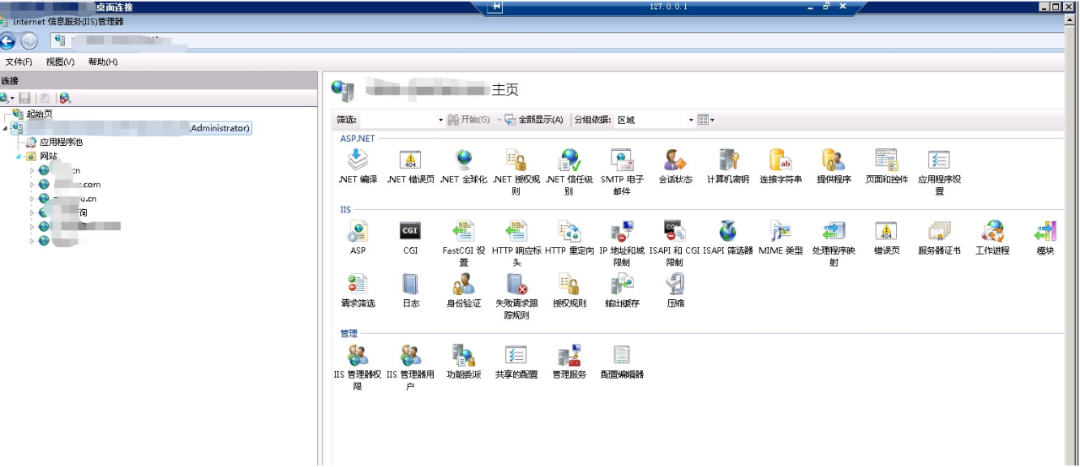Open the .NET 信任级别 feature
1080x467 pixels.
569,172
